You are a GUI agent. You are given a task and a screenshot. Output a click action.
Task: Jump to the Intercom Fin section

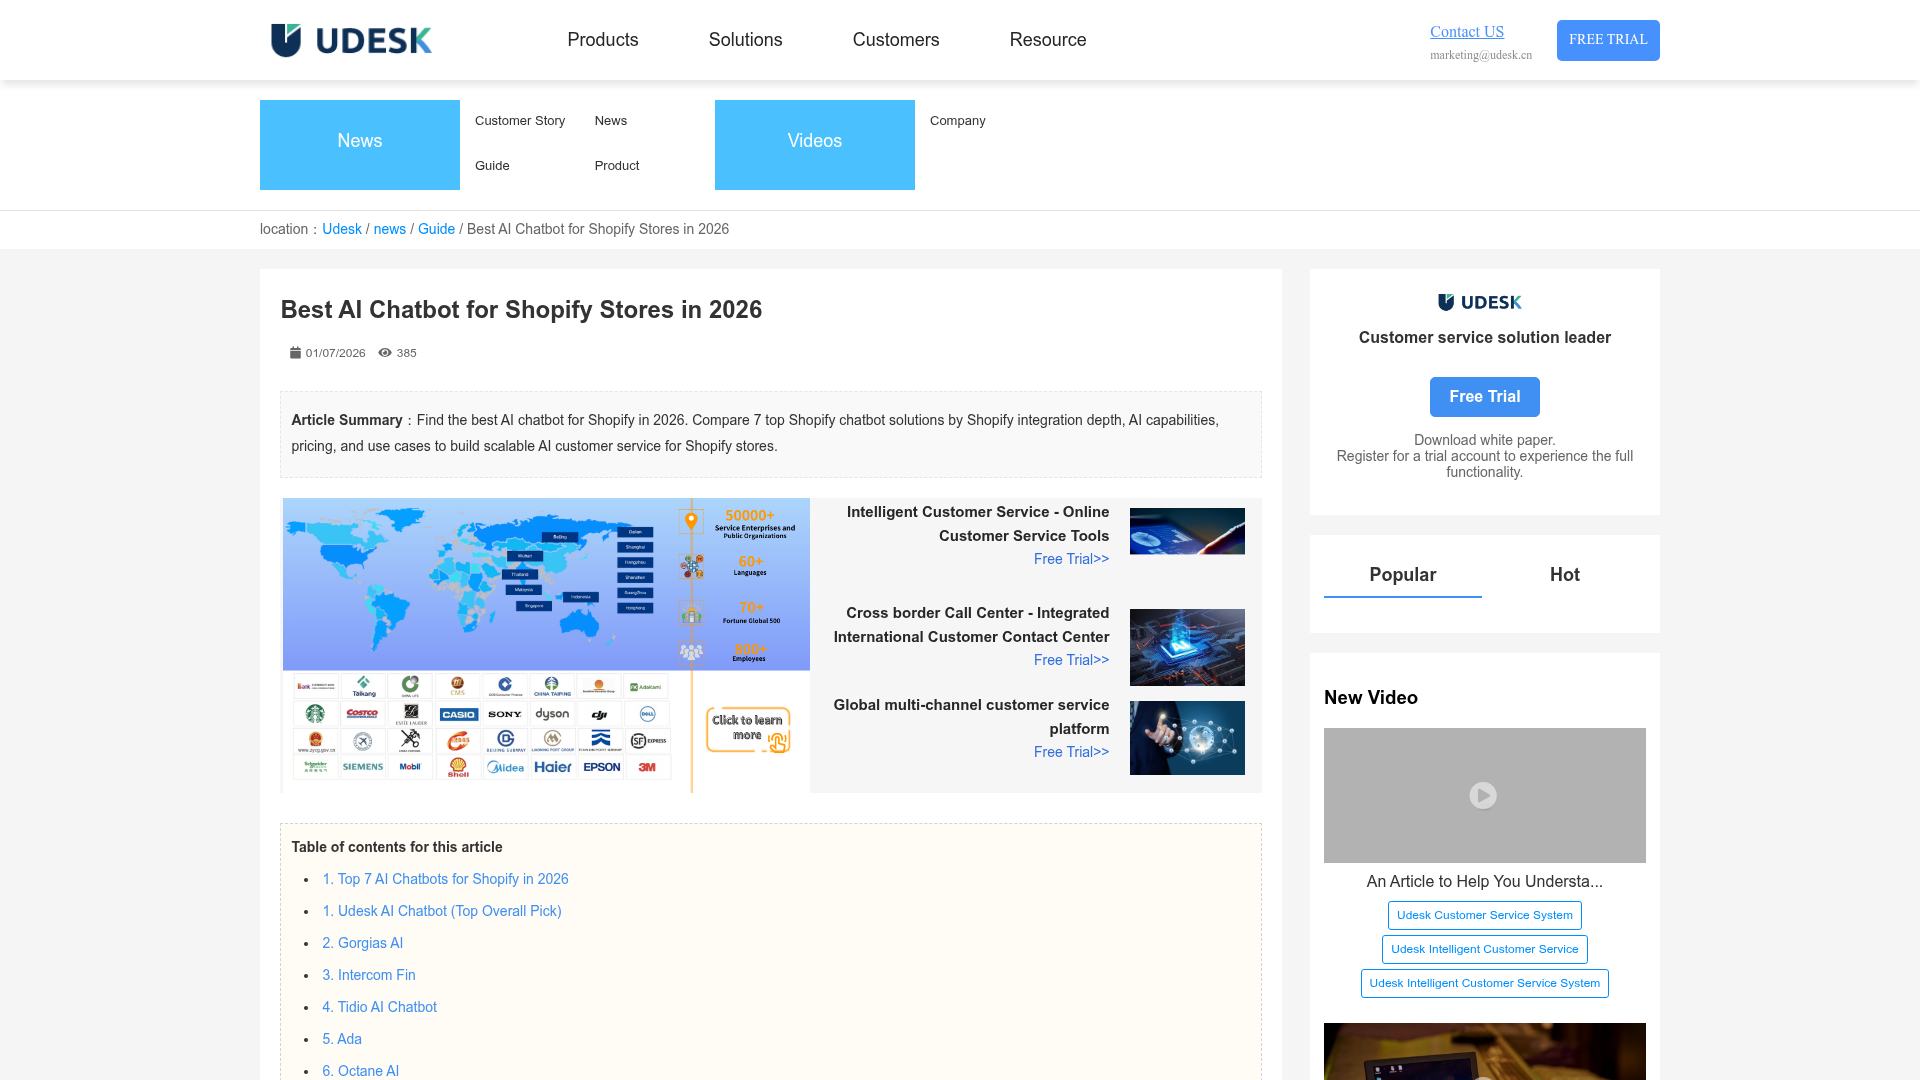369,975
